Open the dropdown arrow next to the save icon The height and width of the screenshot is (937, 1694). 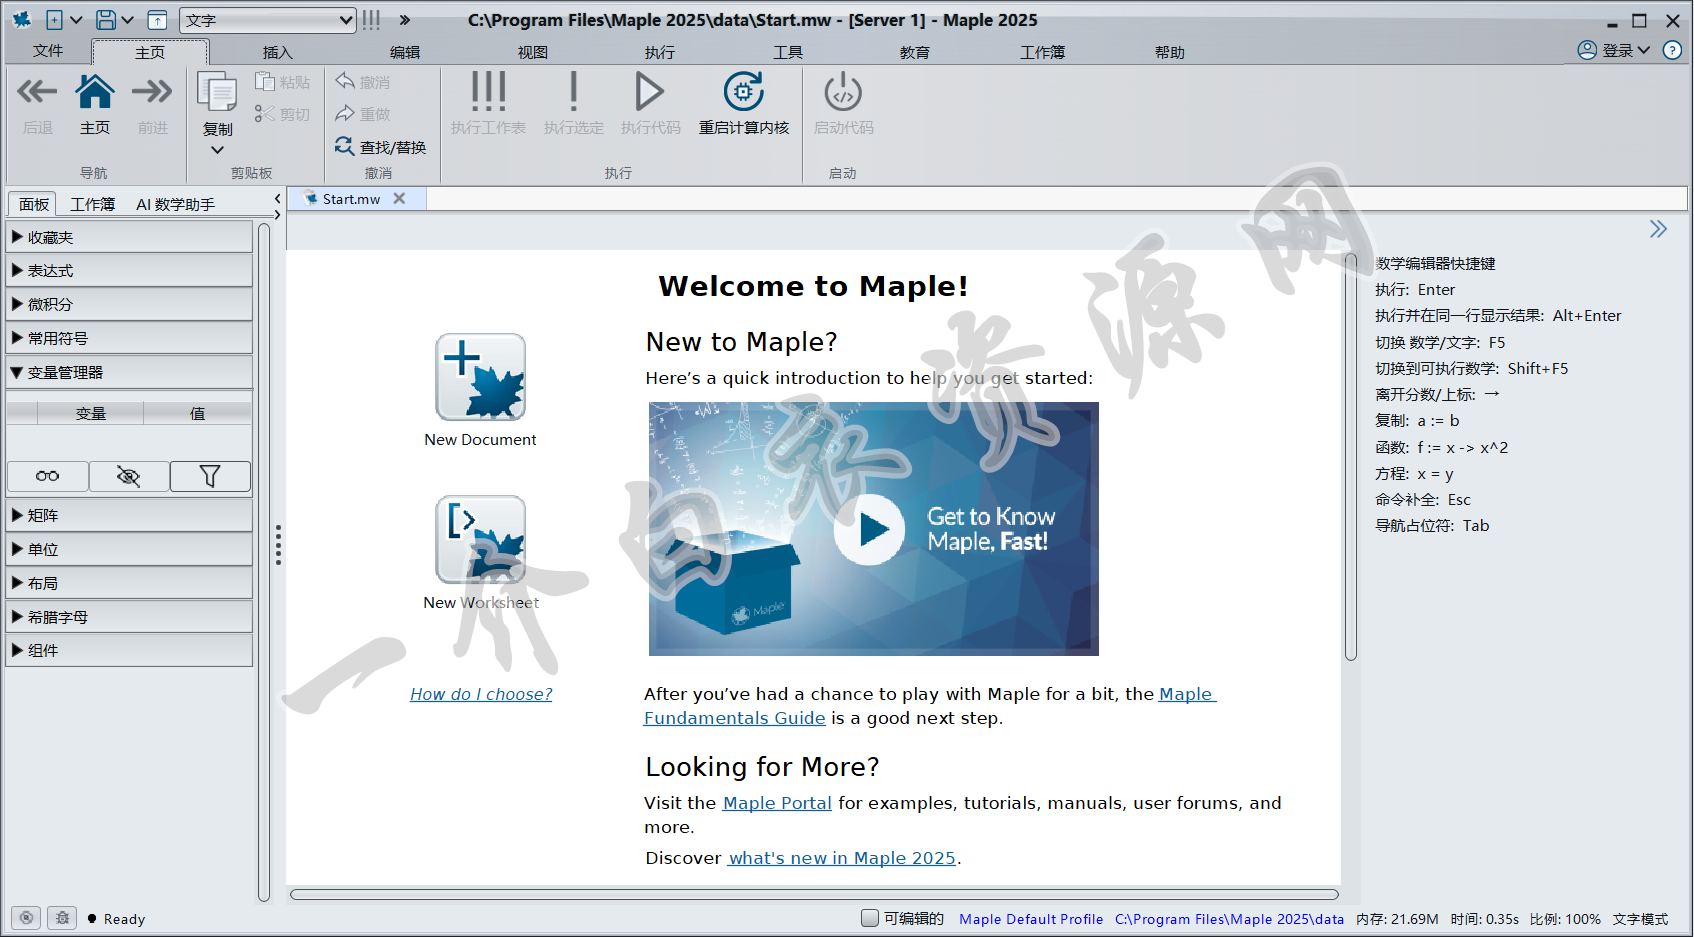[x=127, y=20]
